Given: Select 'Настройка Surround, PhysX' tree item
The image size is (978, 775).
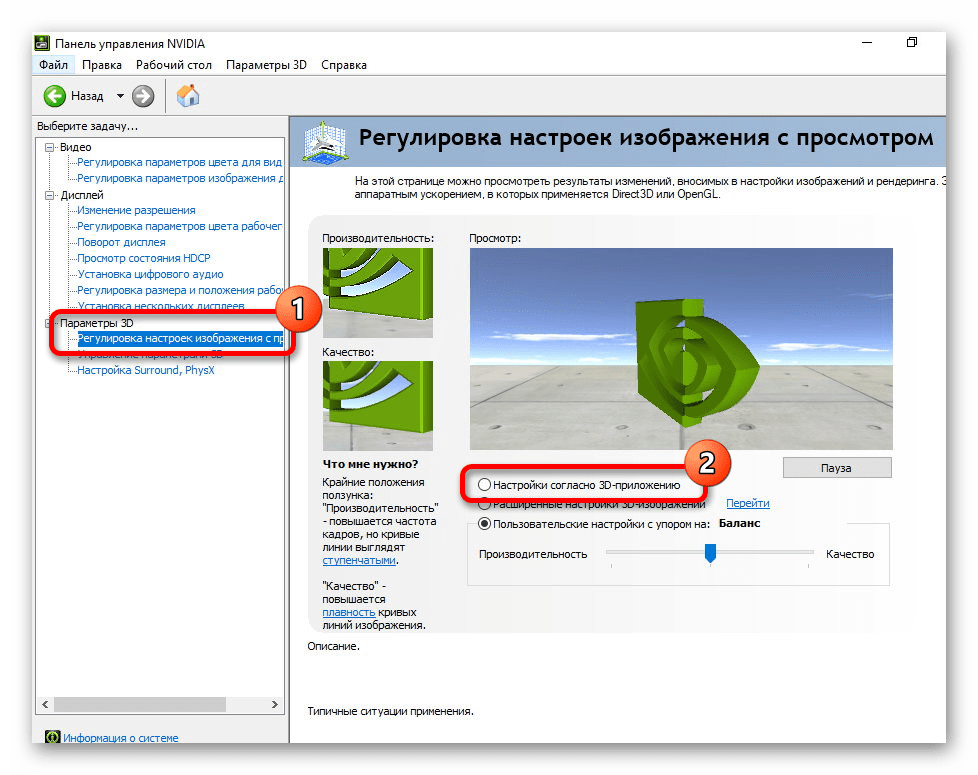Looking at the screenshot, I should tap(145, 370).
